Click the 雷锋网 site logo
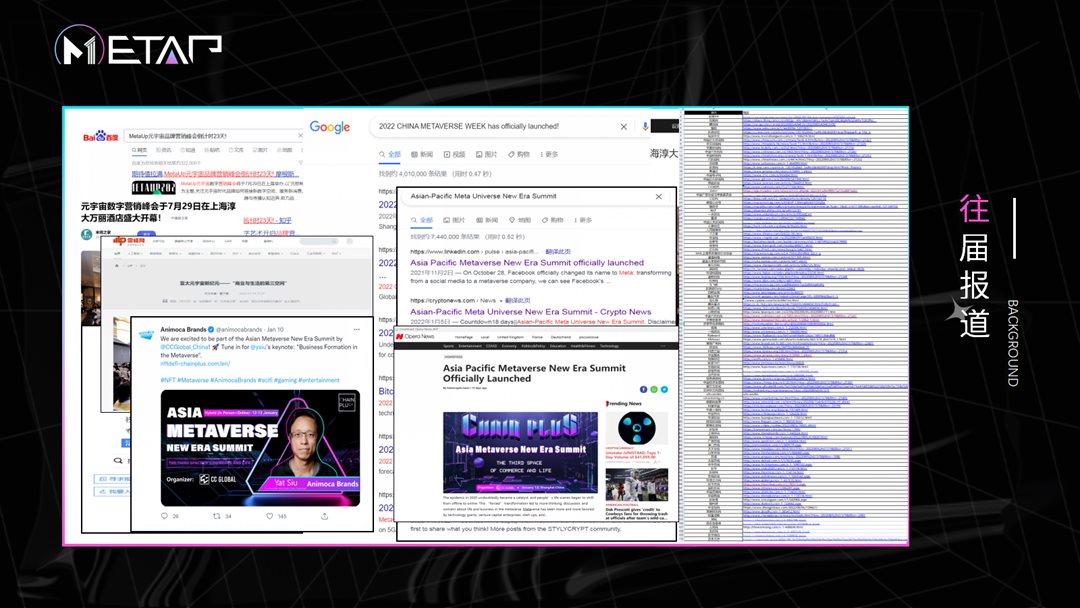The image size is (1080, 608). pos(129,241)
